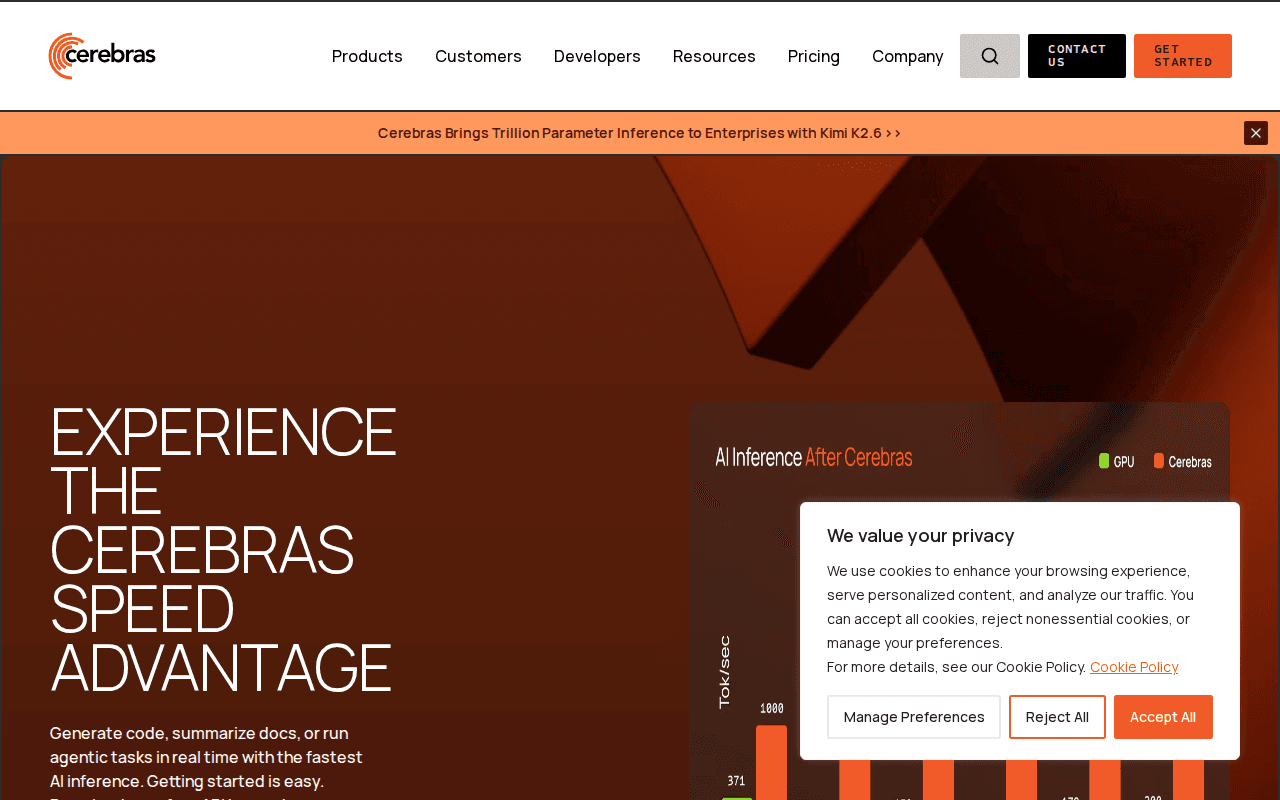Click the 1000 tok/sec orange bar

click(x=771, y=762)
